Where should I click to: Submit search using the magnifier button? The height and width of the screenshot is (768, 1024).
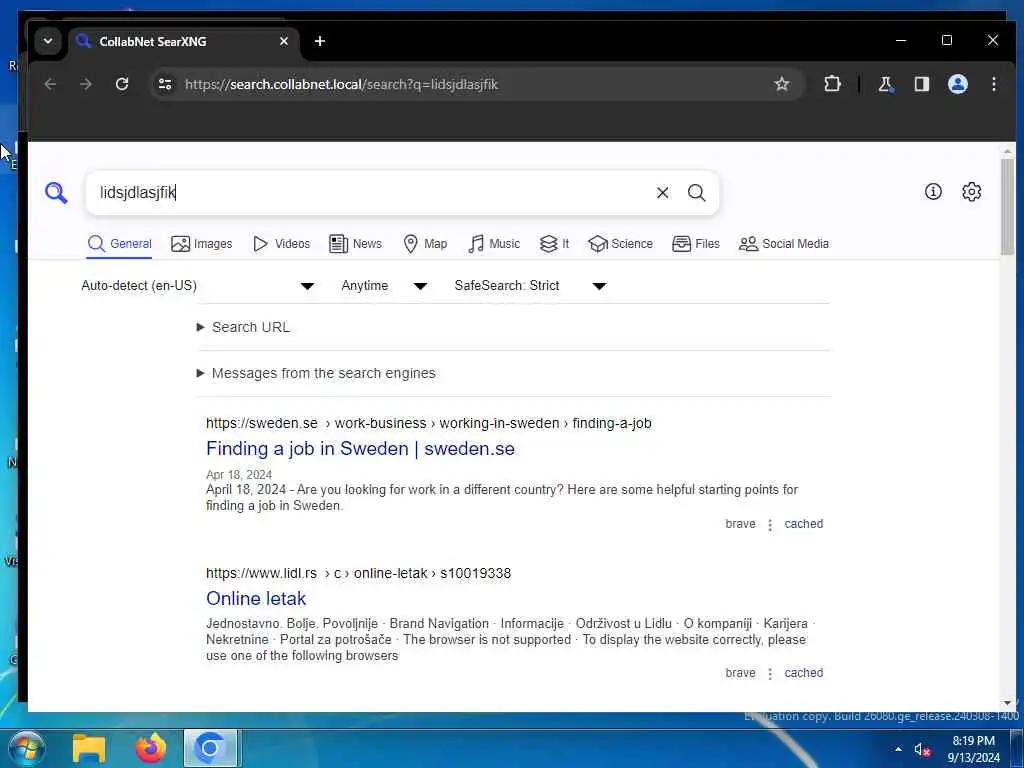697,193
